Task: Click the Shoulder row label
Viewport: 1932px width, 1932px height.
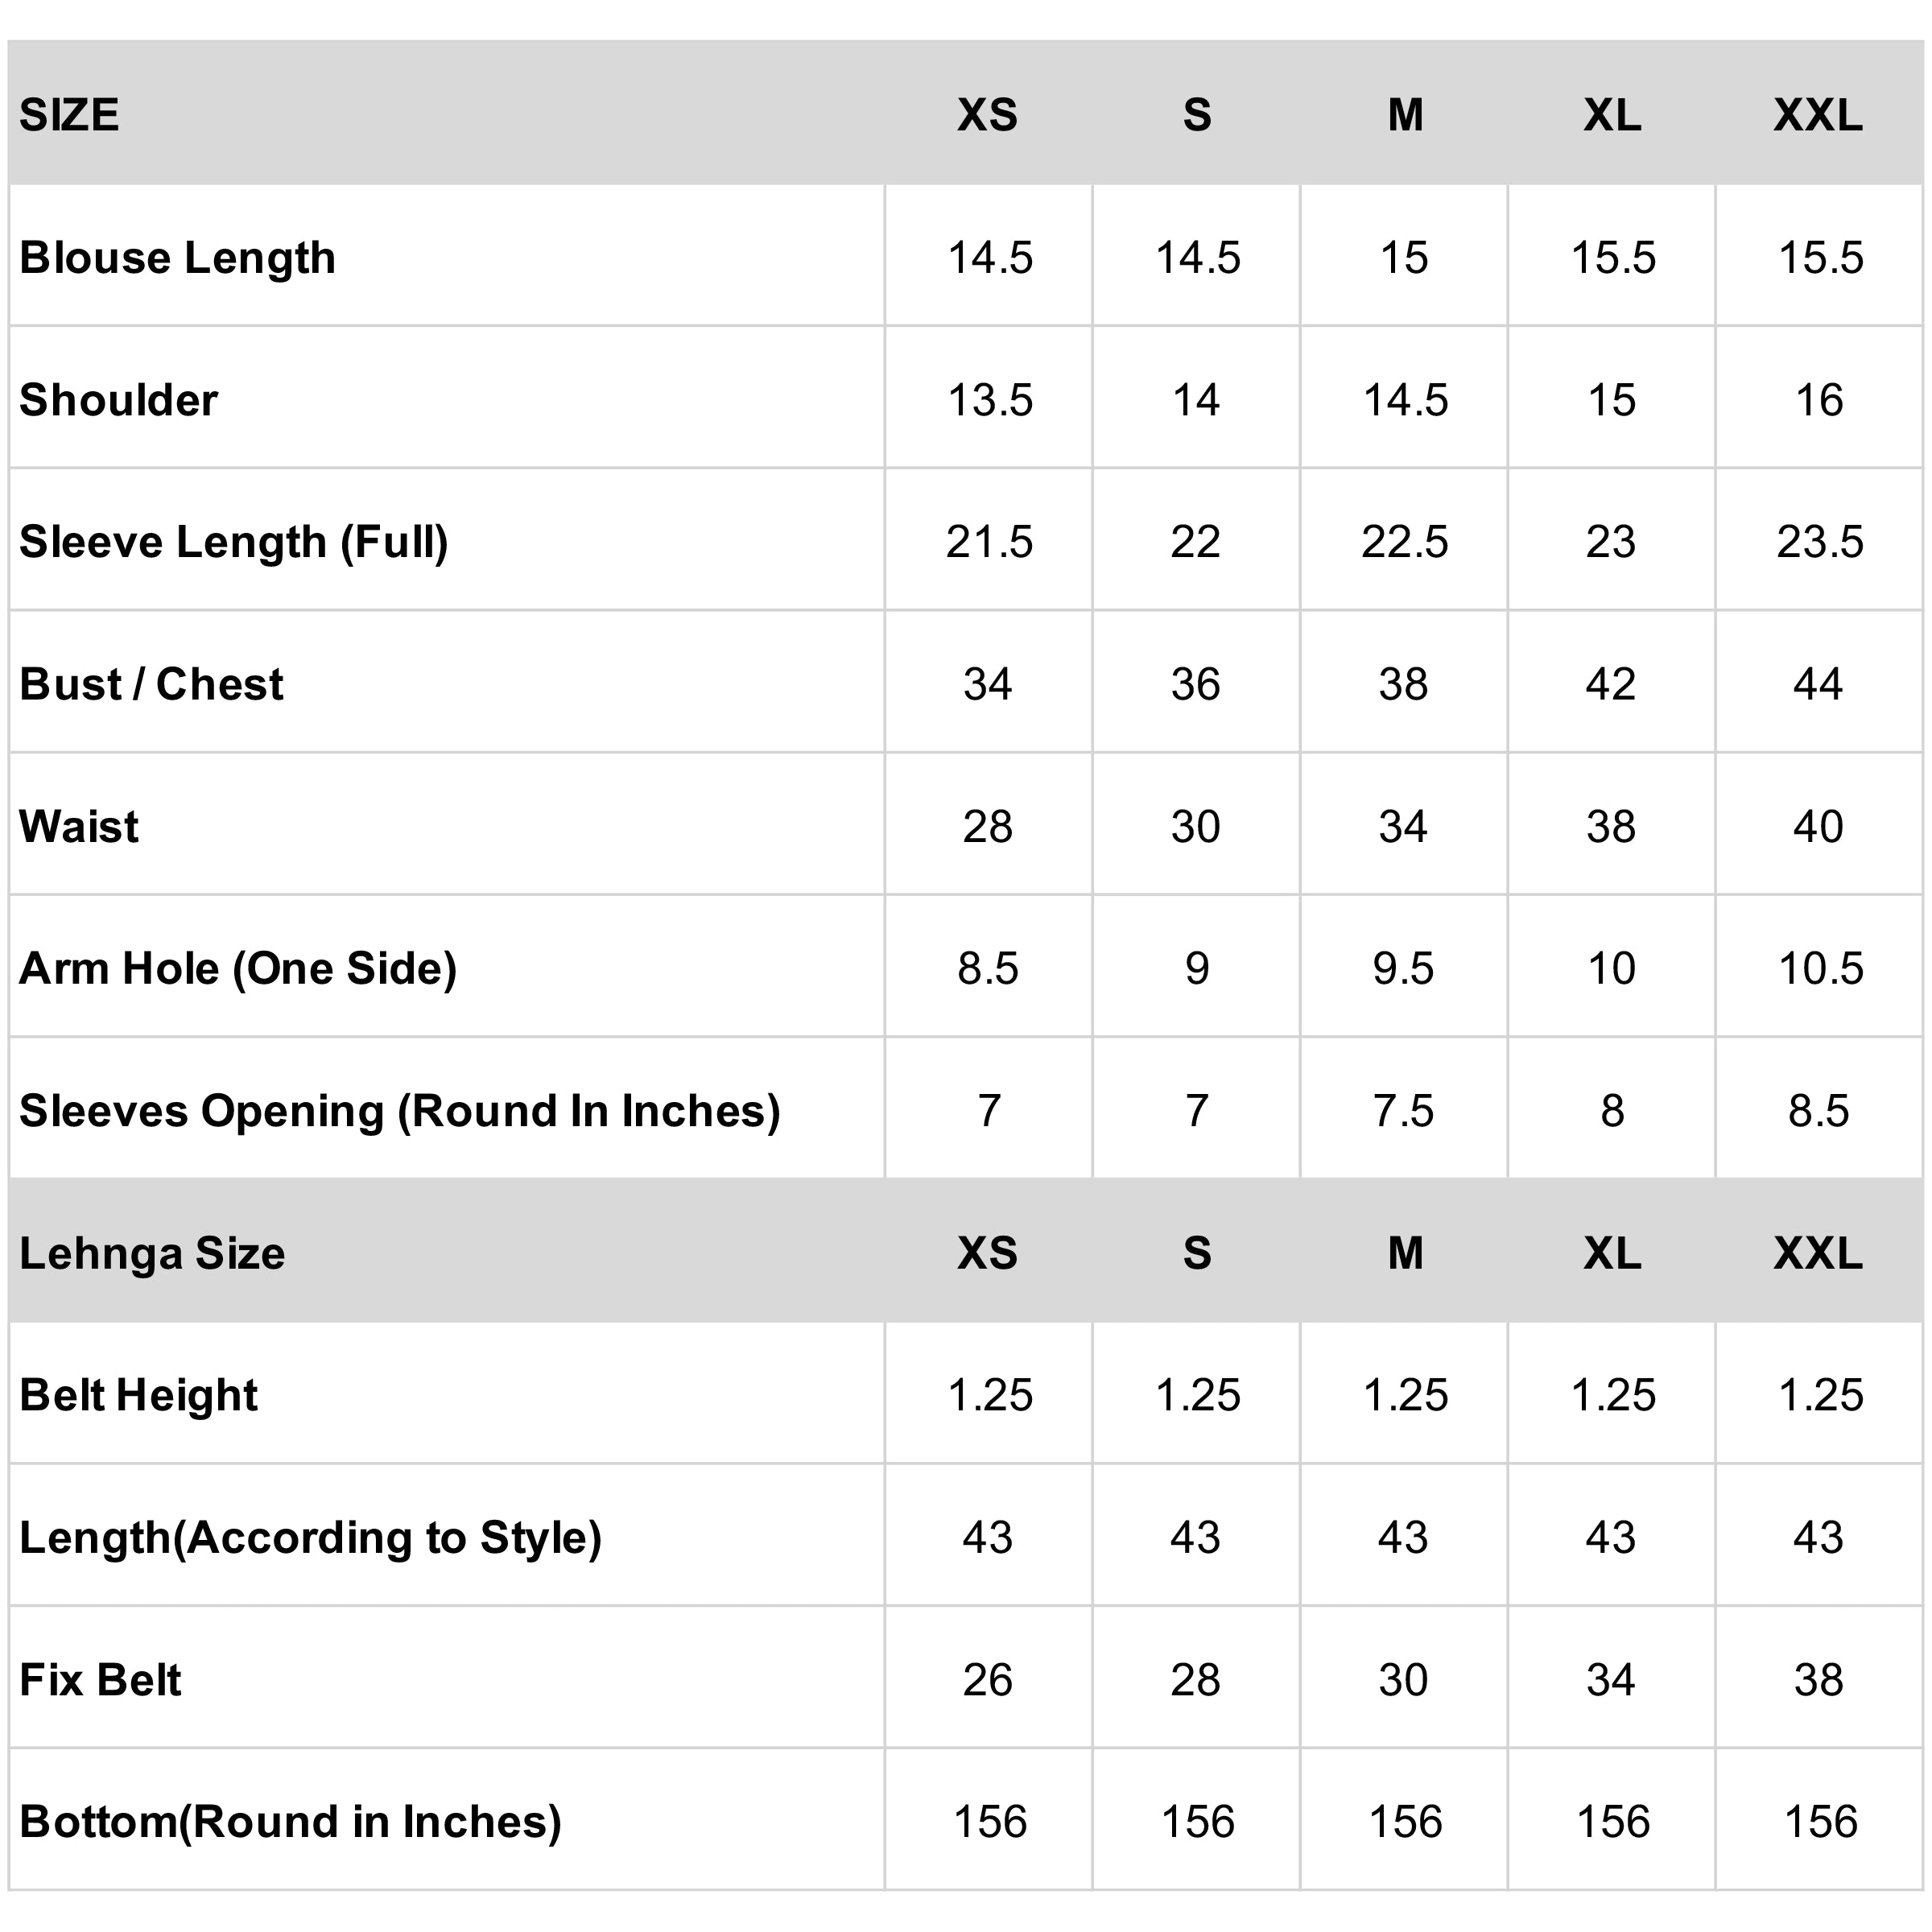Action: pos(118,400)
